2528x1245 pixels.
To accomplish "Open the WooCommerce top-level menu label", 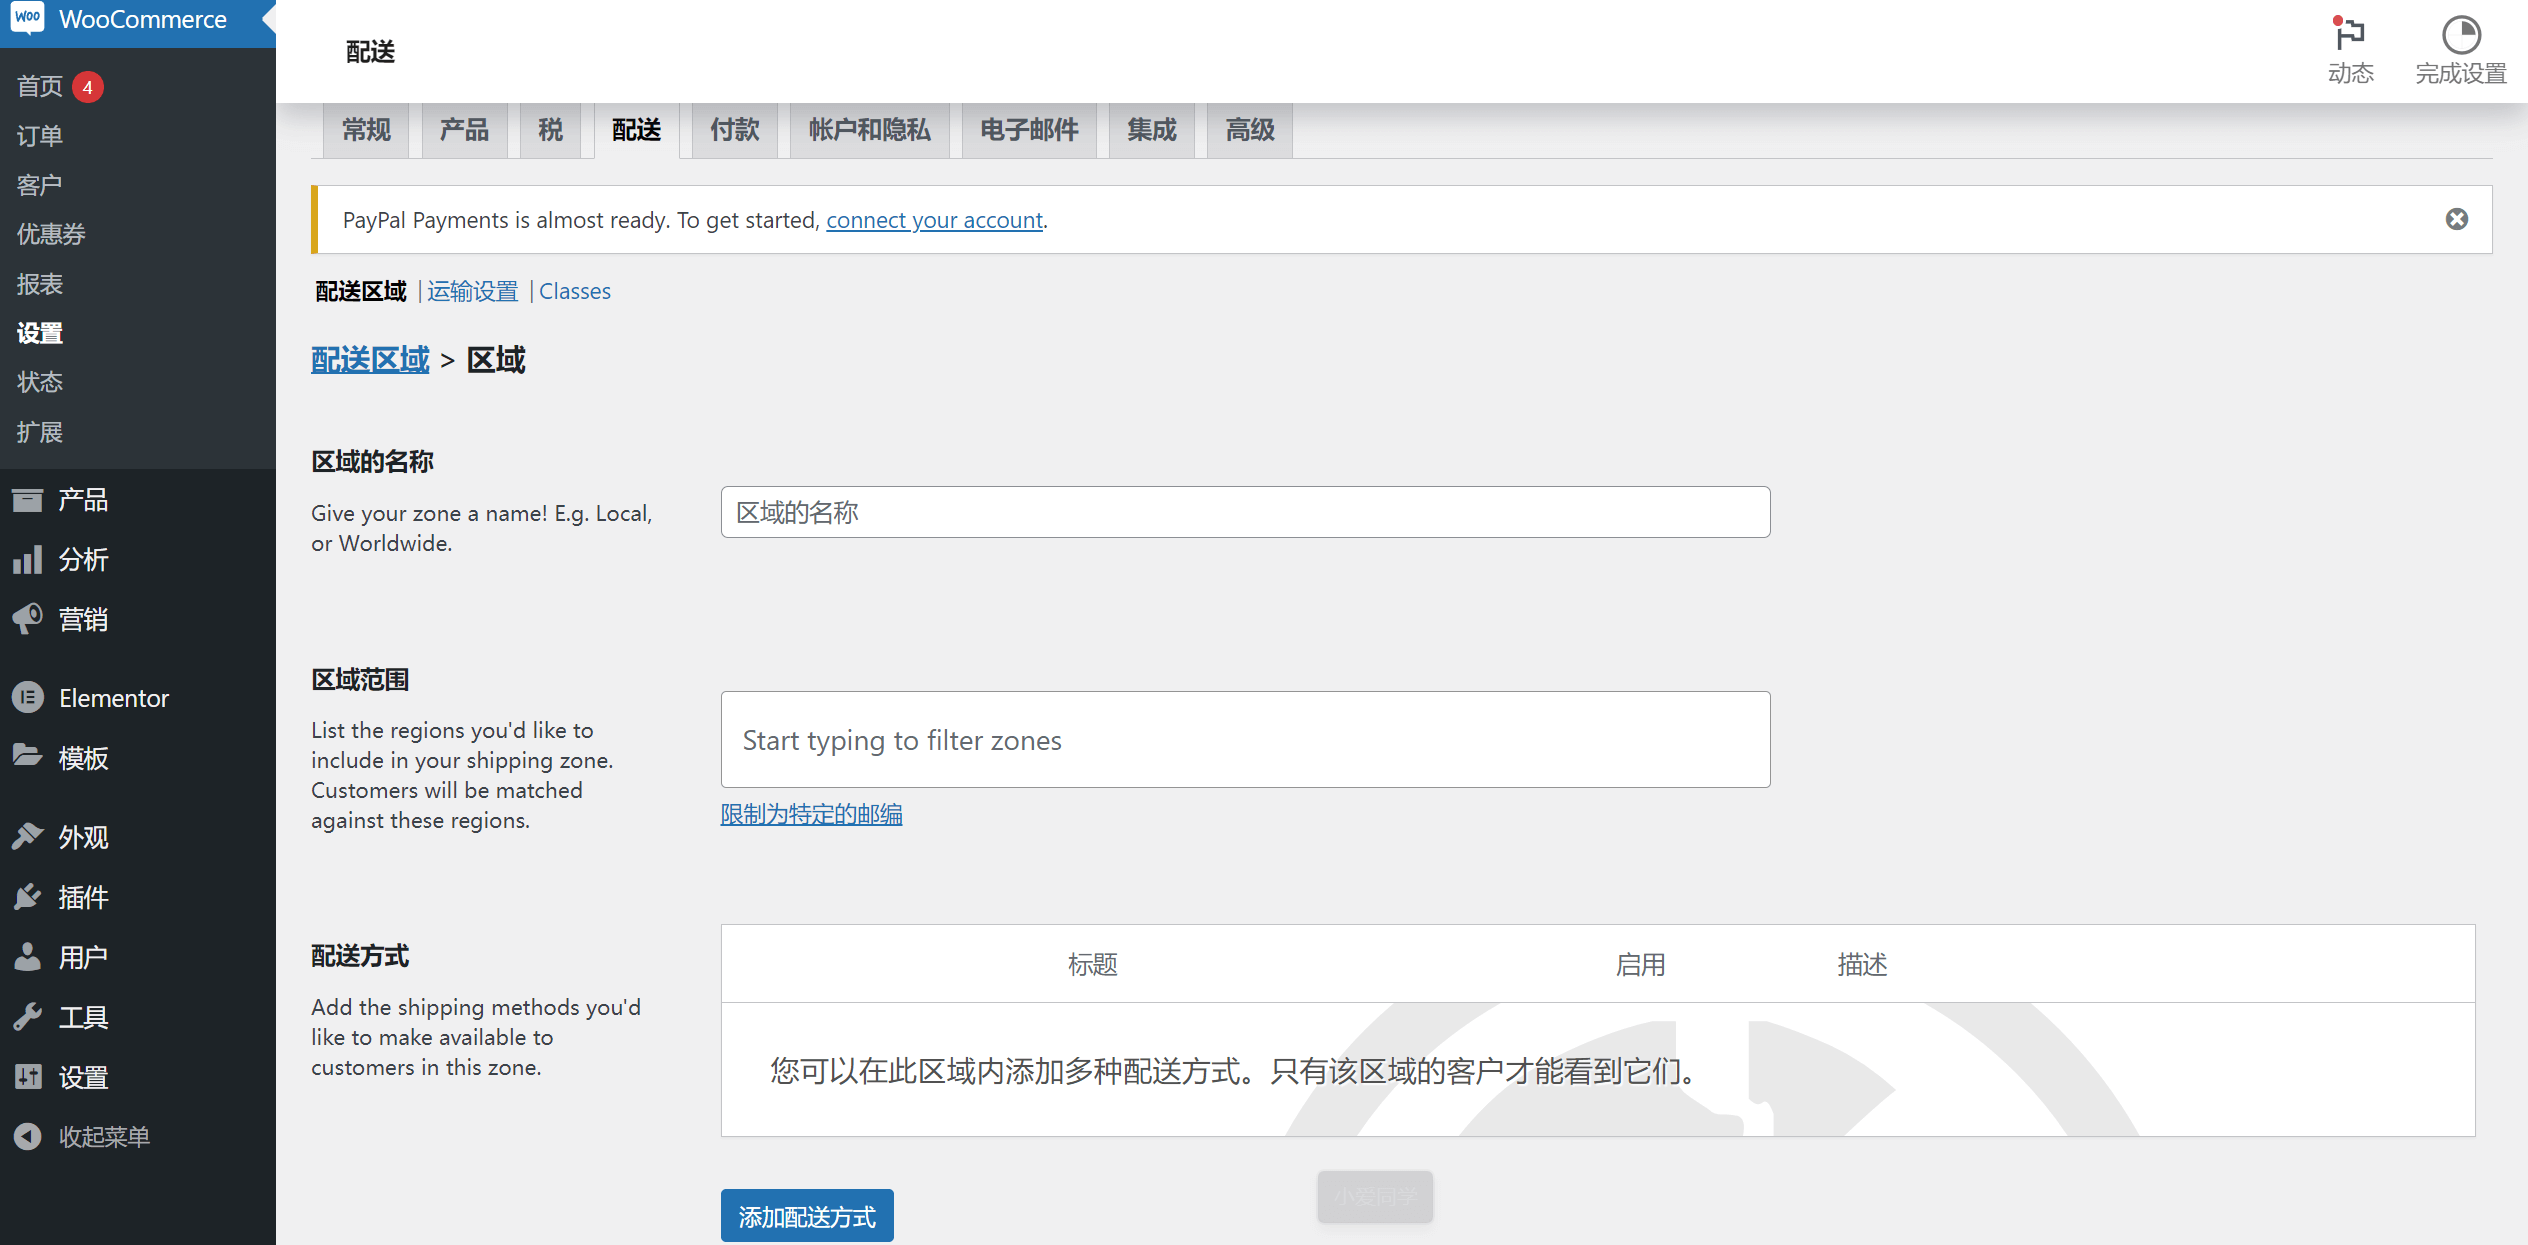I will click(142, 19).
